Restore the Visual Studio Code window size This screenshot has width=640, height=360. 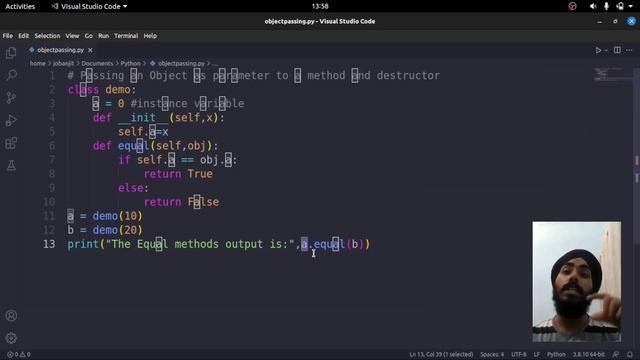[615, 22]
